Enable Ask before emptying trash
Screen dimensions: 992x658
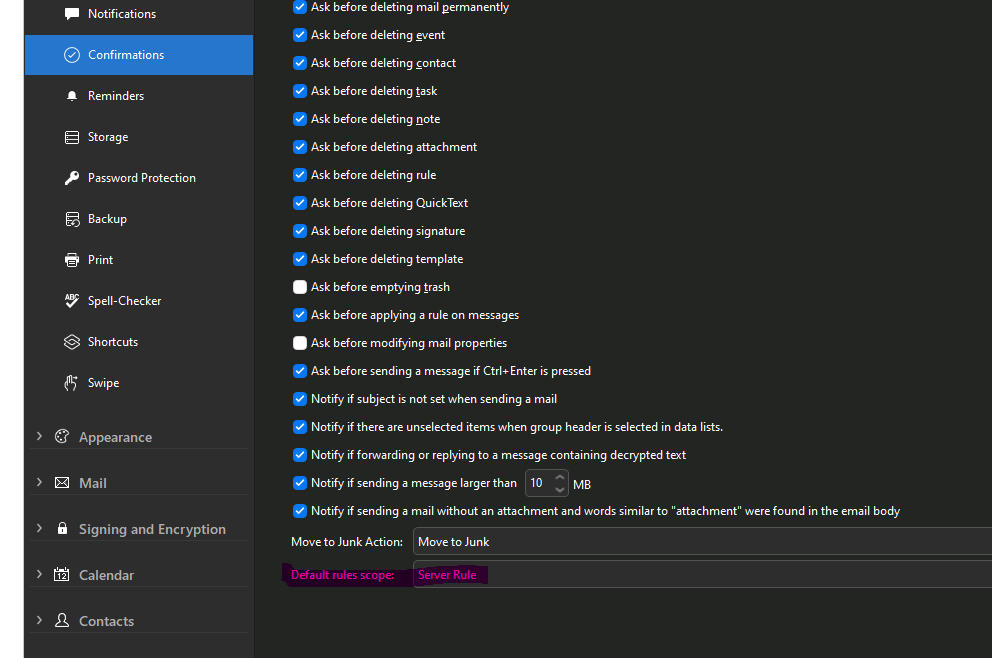point(300,287)
